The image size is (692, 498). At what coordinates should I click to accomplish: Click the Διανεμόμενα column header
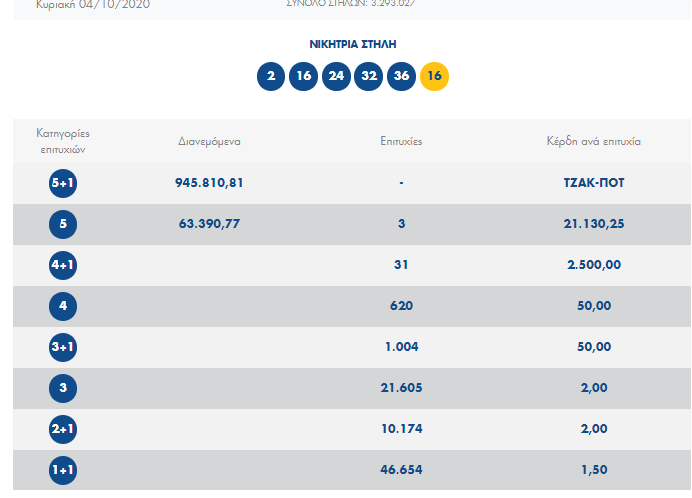[x=209, y=142]
